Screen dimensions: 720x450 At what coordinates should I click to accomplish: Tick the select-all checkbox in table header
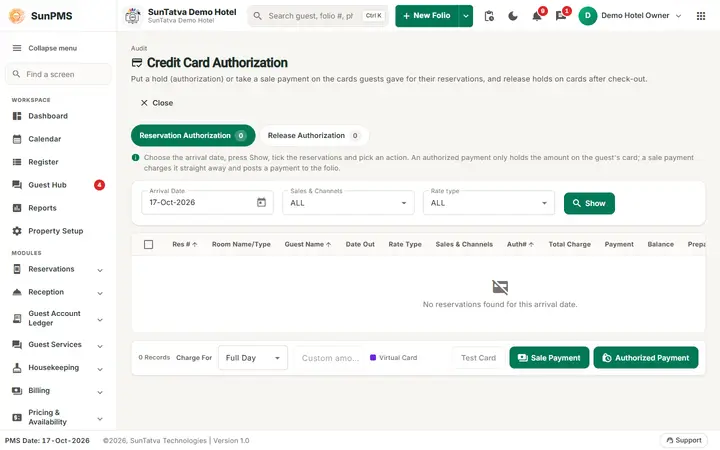148,244
